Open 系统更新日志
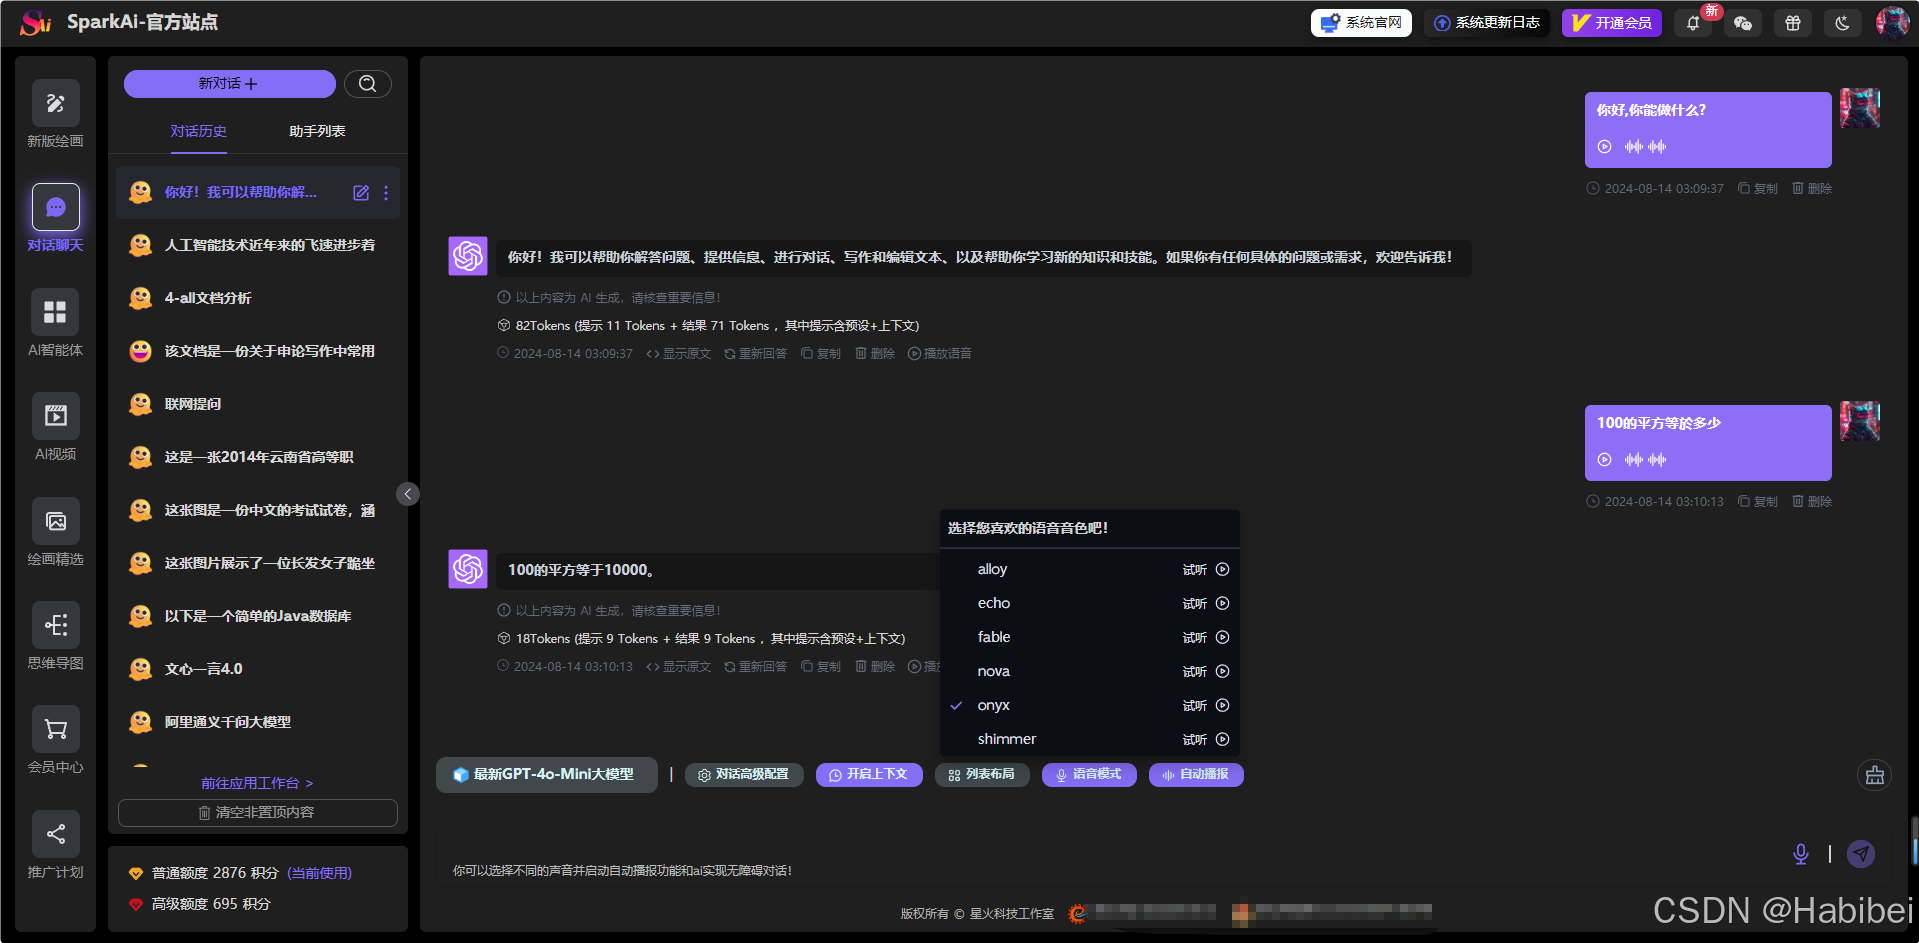The width and height of the screenshot is (1919, 943). [x=1487, y=23]
